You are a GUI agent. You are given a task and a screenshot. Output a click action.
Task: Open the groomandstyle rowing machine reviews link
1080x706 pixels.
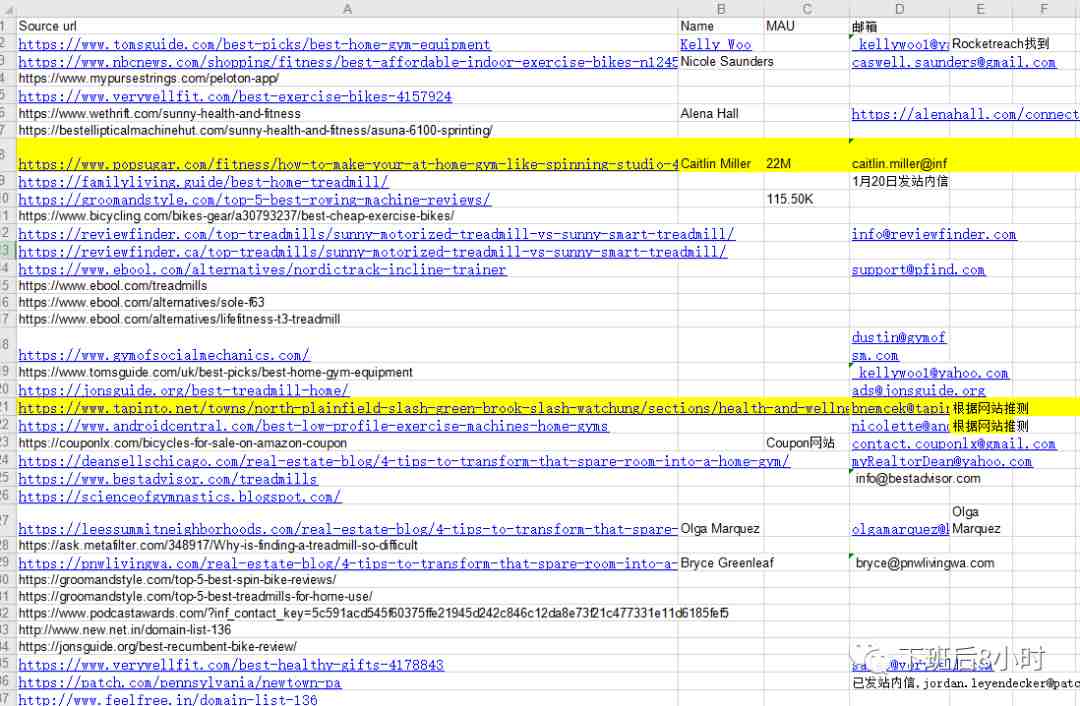click(x=254, y=200)
